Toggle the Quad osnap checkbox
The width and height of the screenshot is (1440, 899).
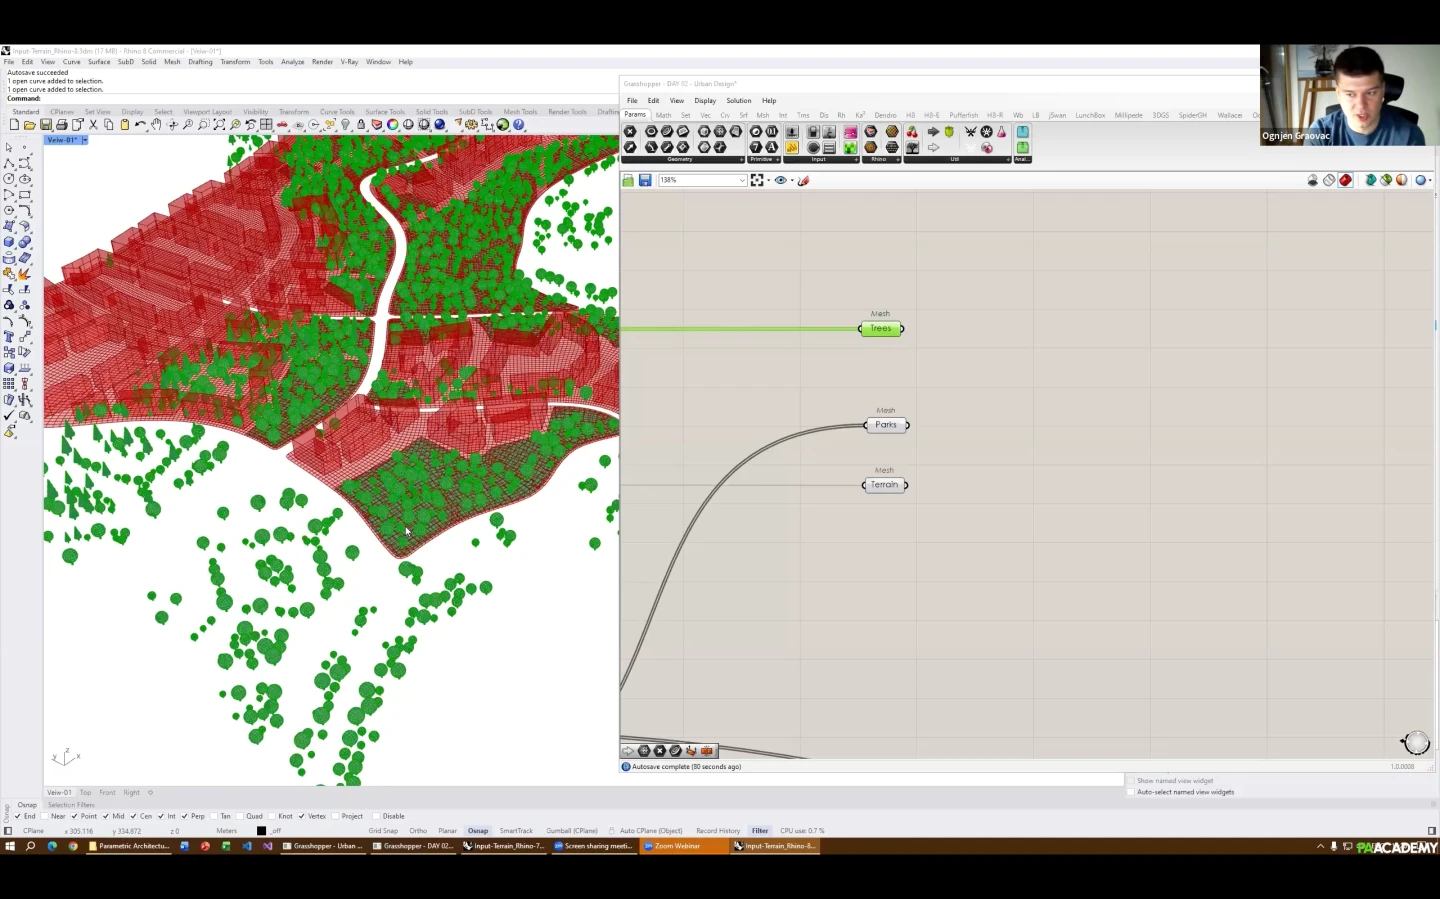tap(240, 816)
